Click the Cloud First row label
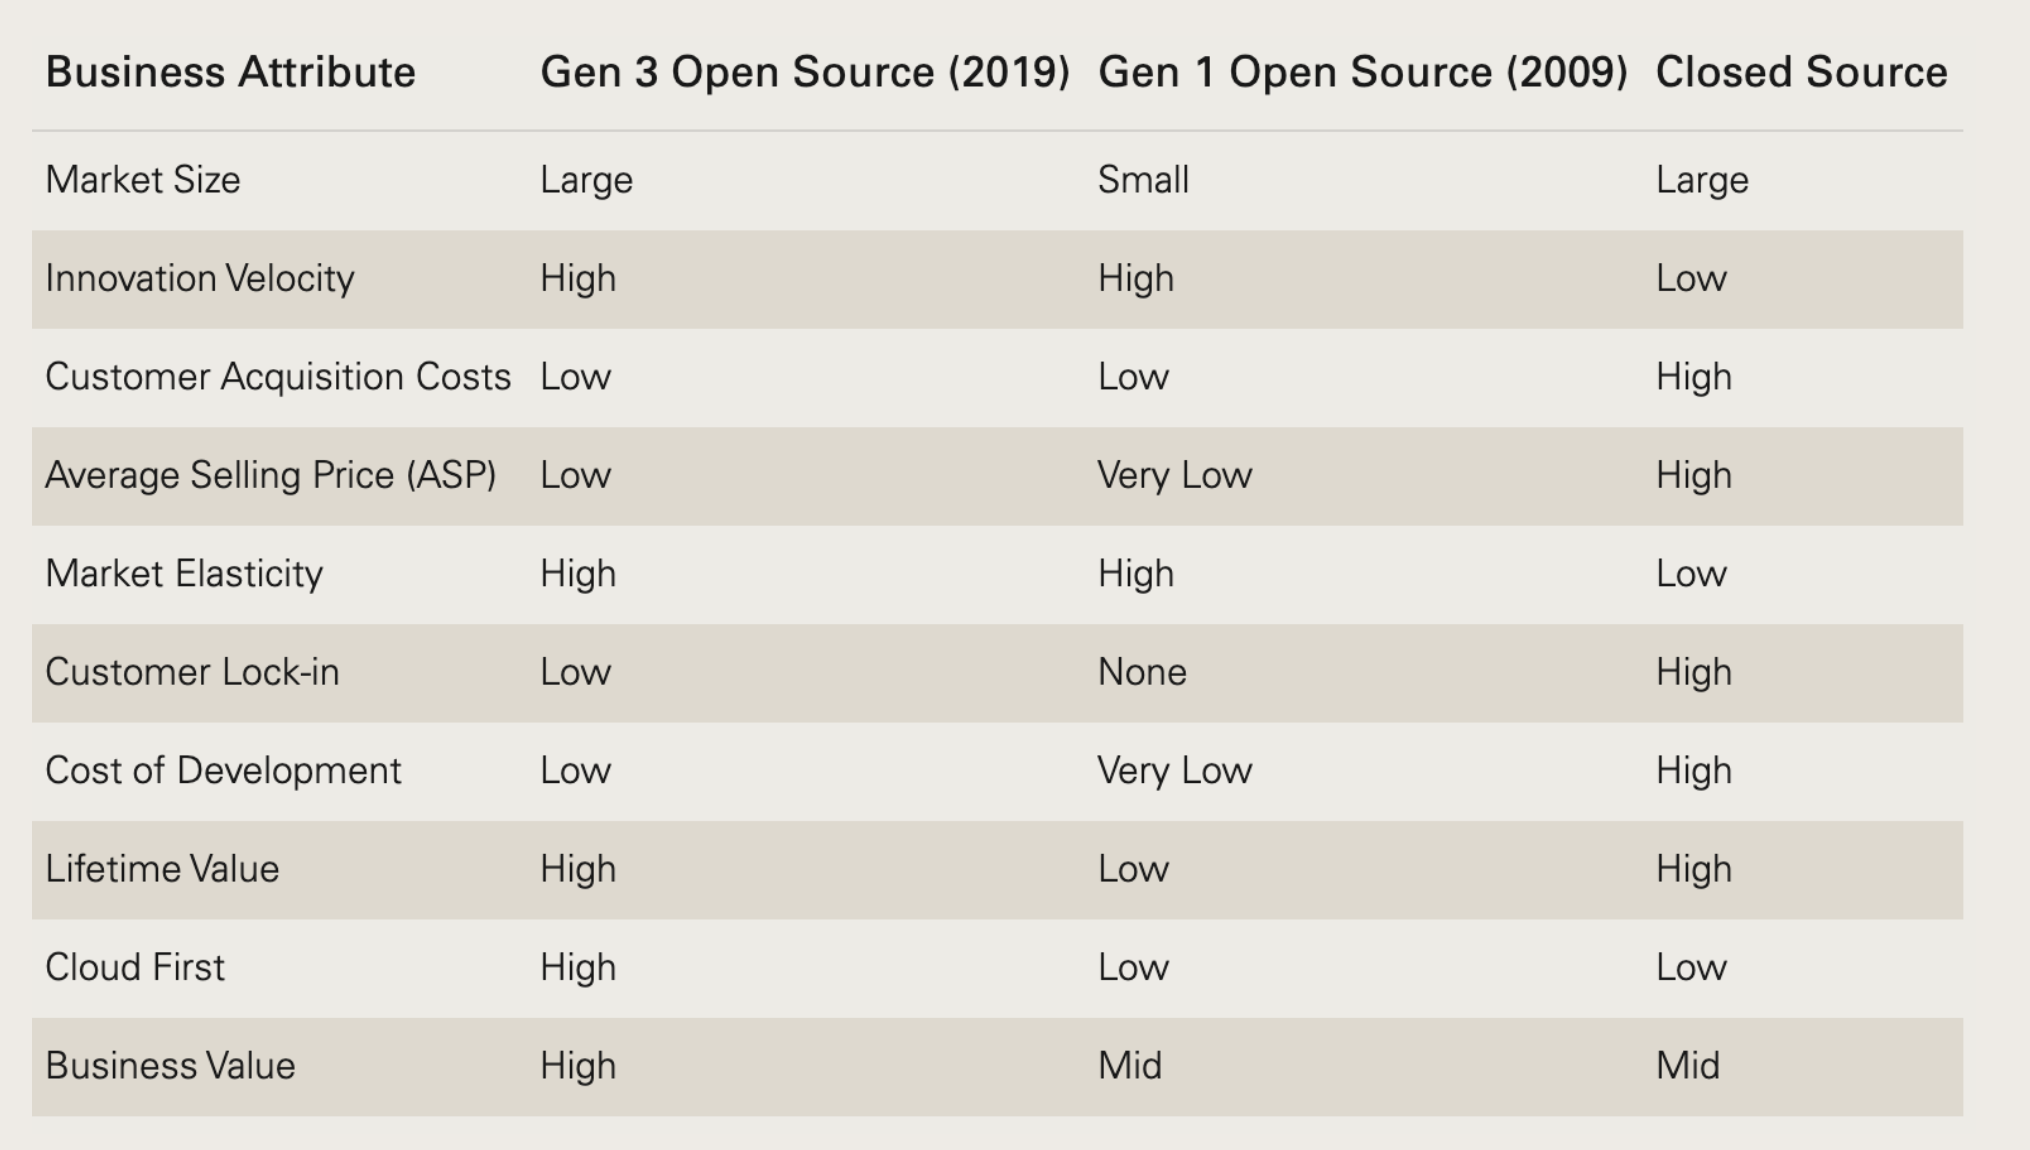Image resolution: width=2030 pixels, height=1150 pixels. point(135,968)
